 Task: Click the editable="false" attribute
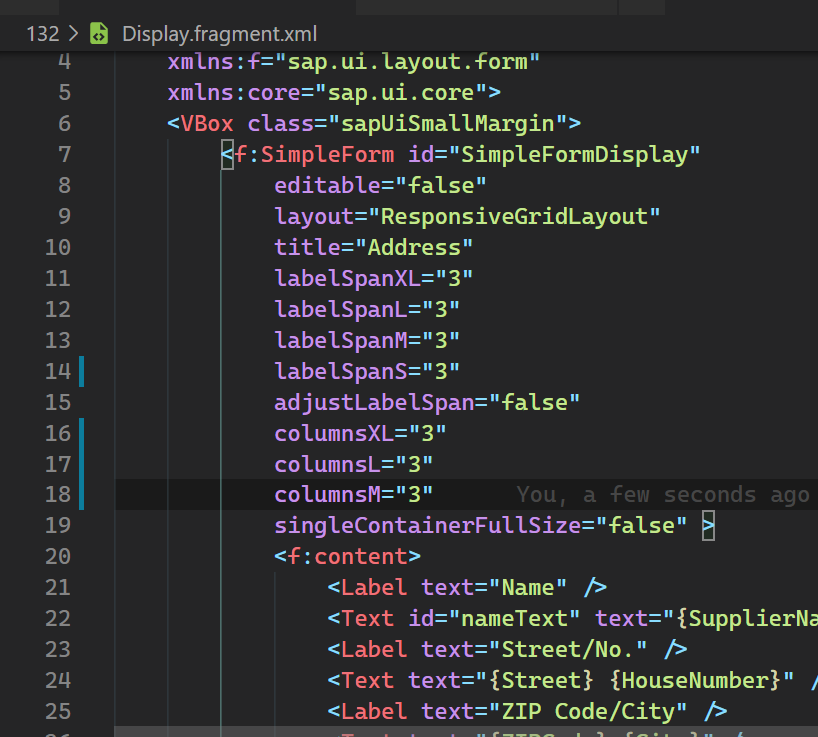(x=380, y=186)
